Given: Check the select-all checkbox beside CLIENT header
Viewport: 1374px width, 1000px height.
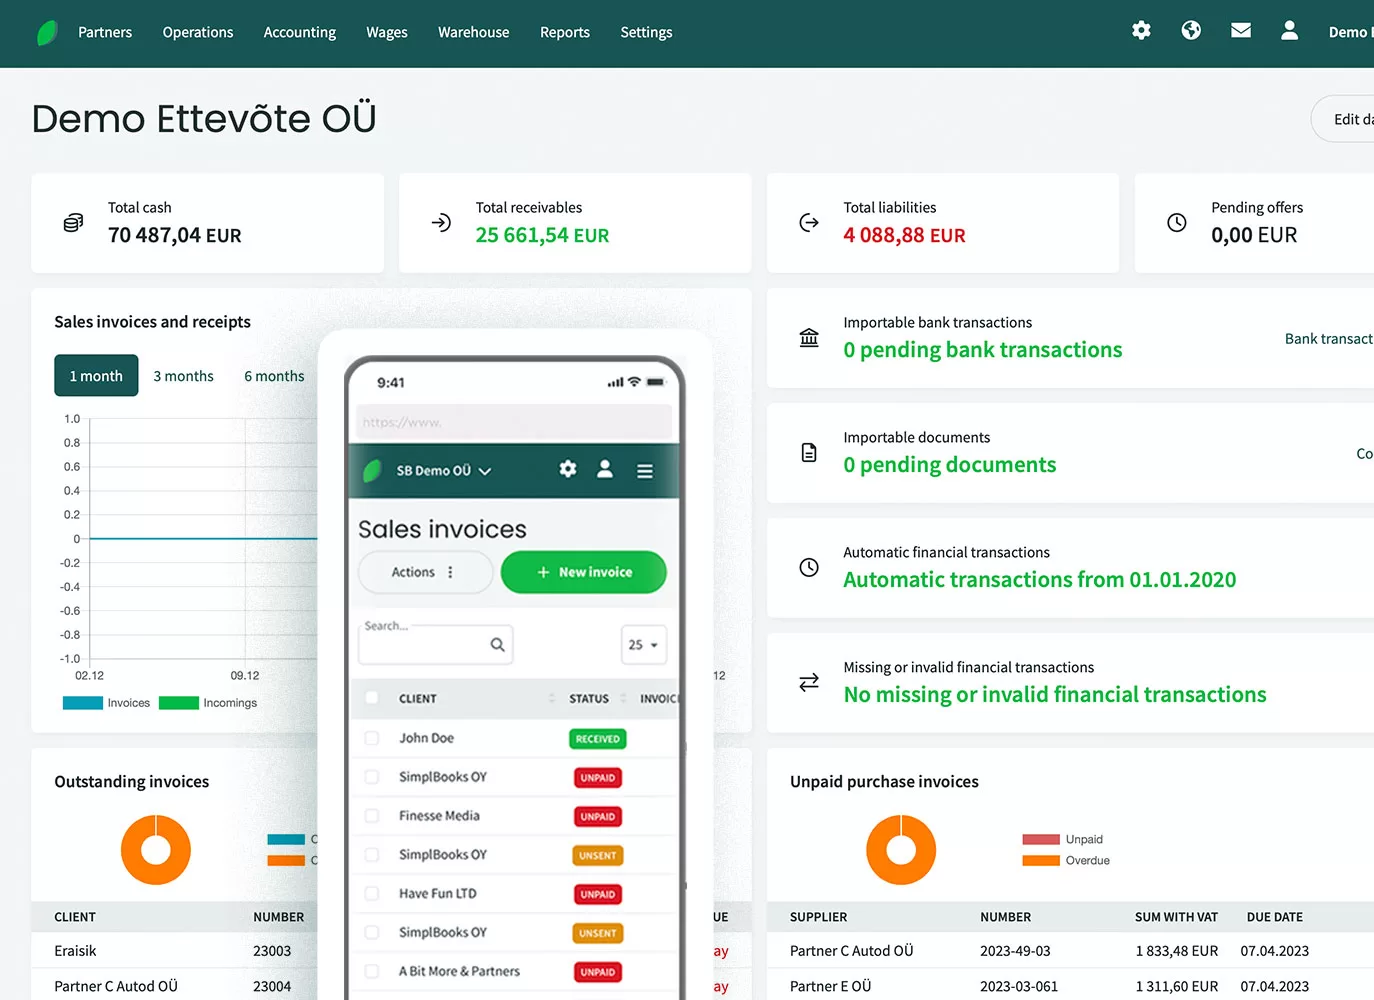Looking at the screenshot, I should [372, 698].
